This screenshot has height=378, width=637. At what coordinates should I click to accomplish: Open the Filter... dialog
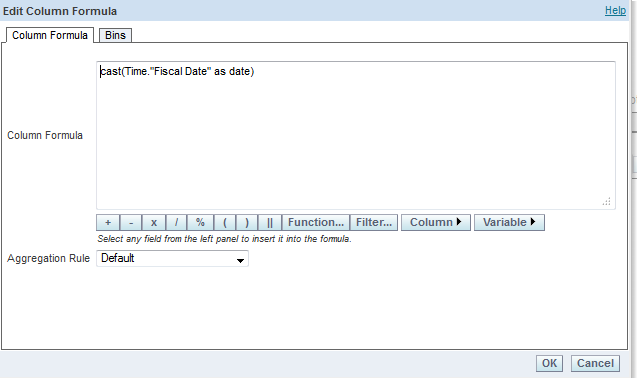point(374,223)
